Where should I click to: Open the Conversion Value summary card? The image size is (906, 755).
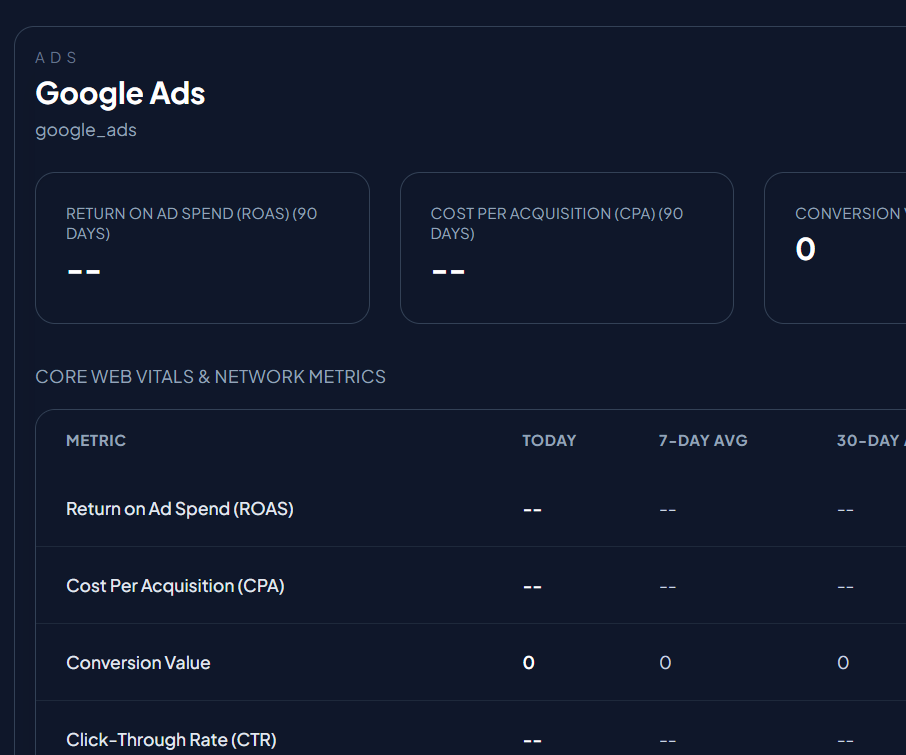click(836, 248)
